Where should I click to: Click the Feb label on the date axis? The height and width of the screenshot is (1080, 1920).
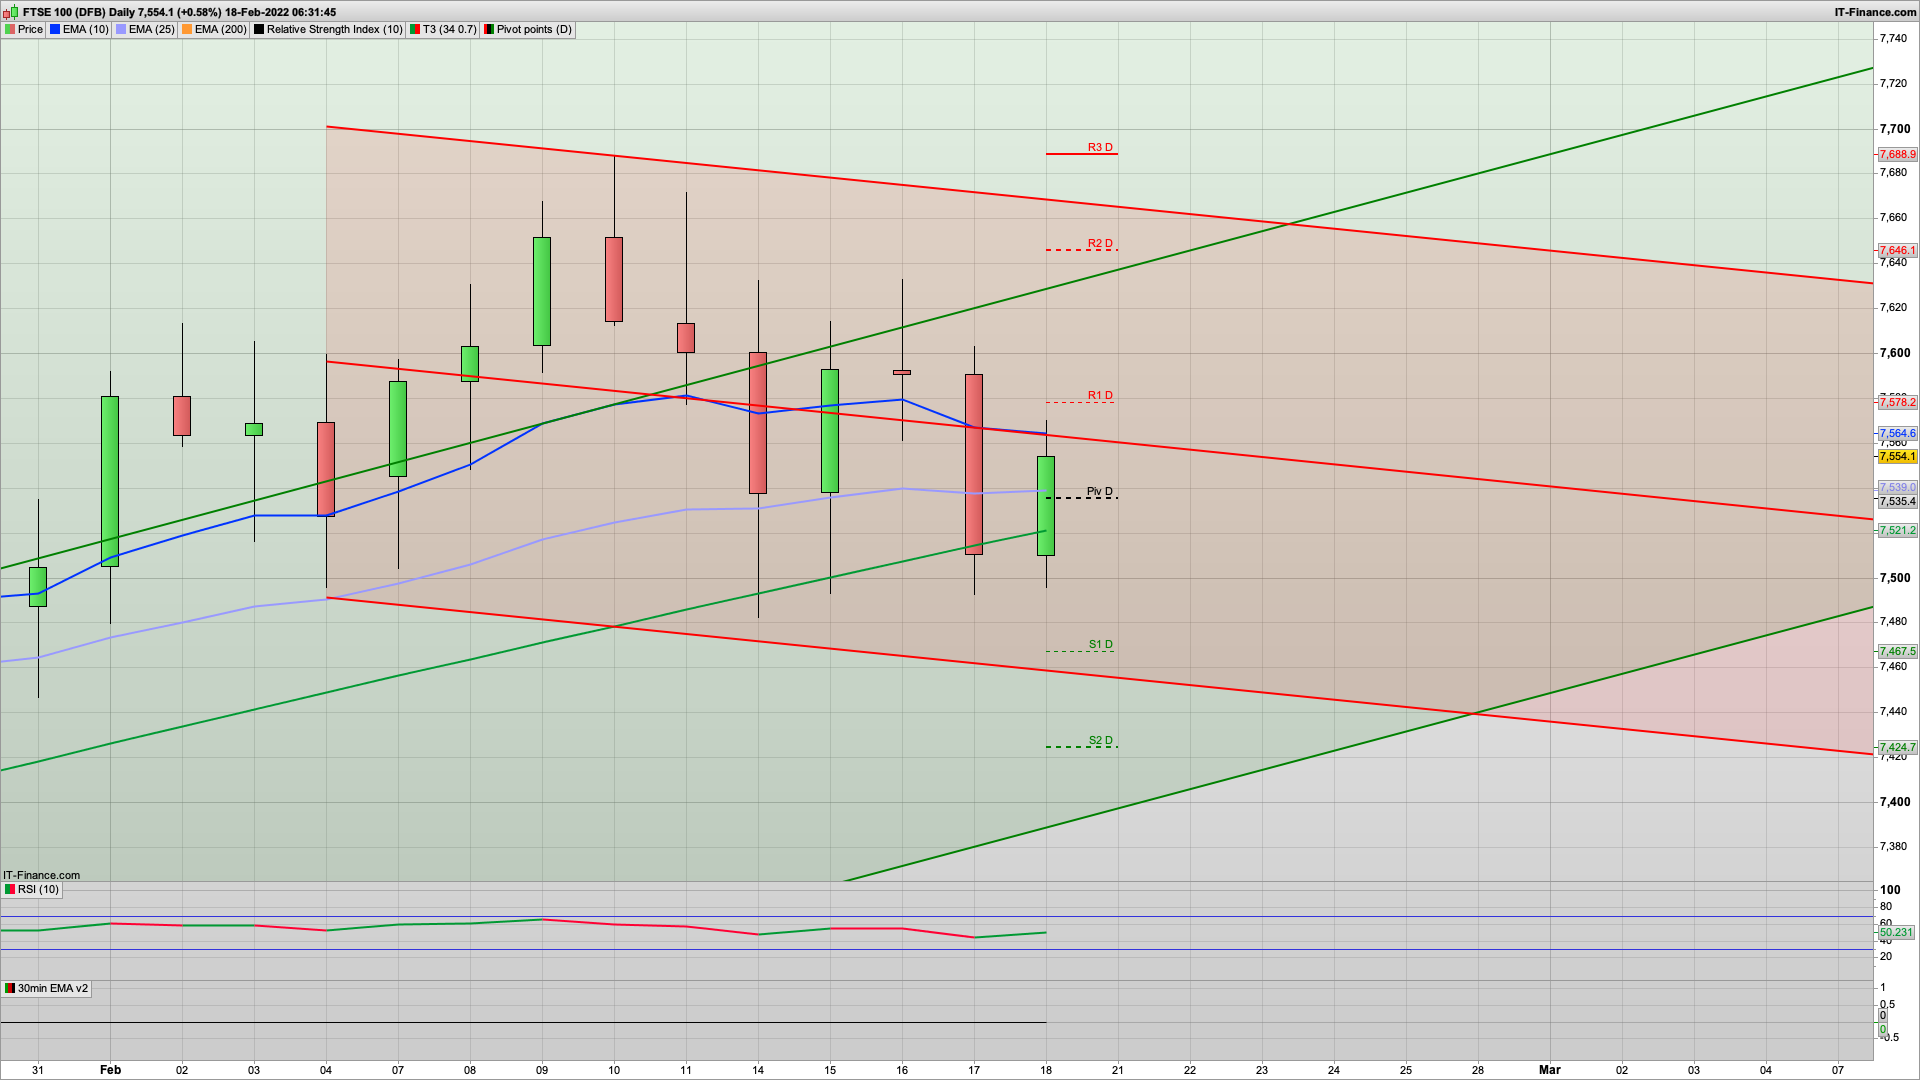point(110,1069)
